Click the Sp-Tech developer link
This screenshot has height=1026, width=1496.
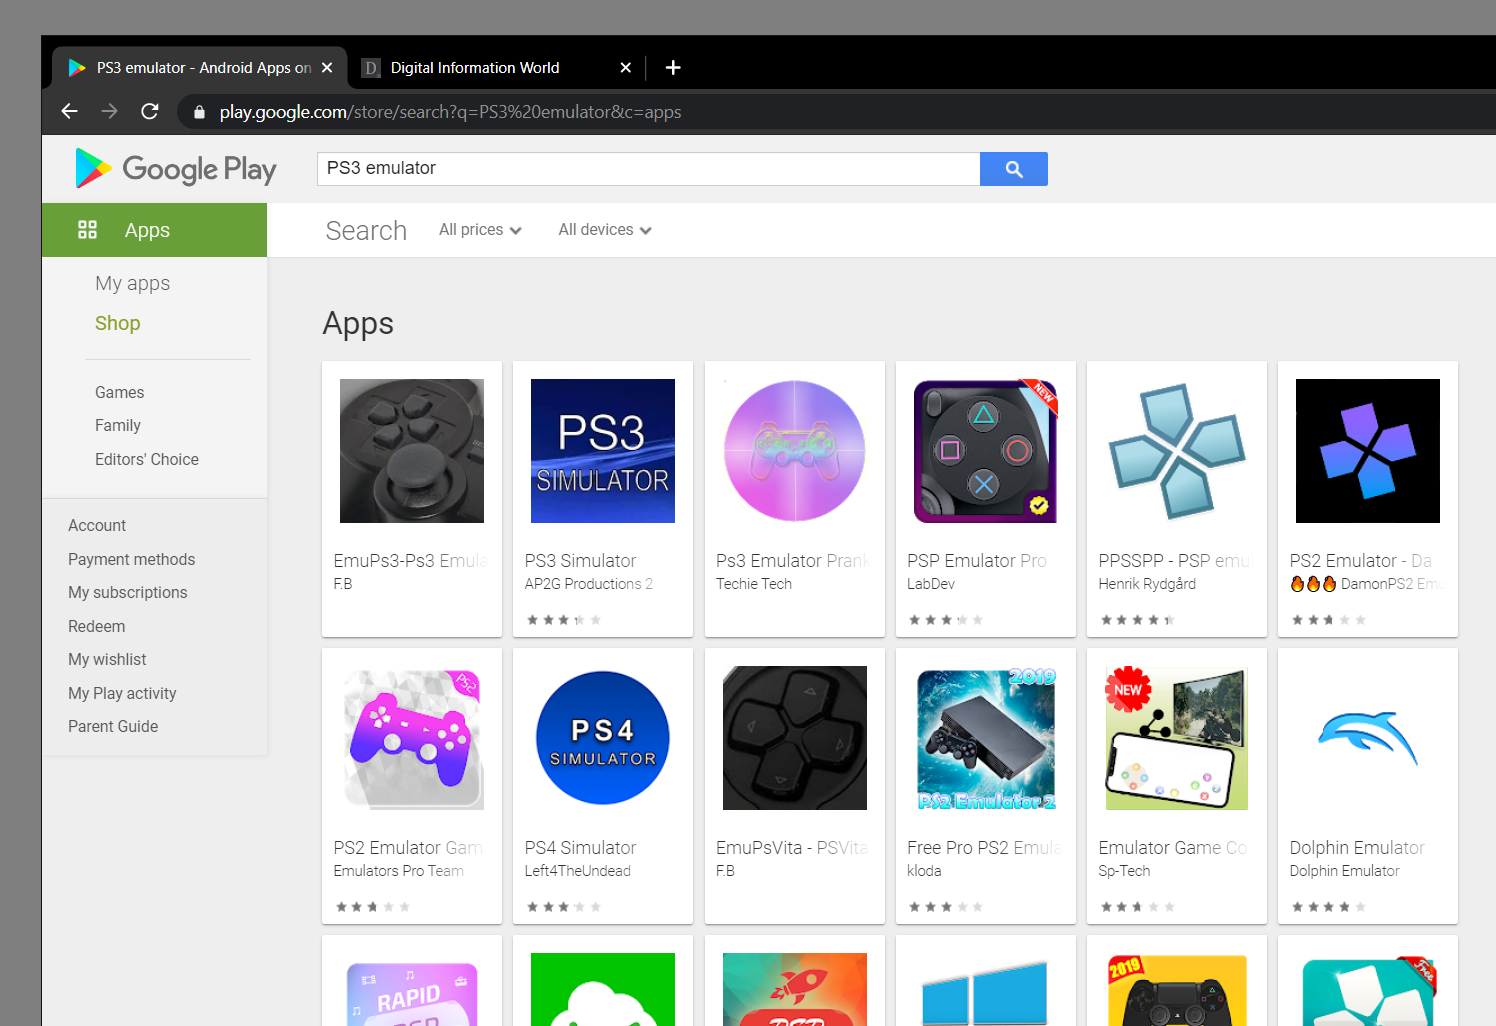(x=1124, y=871)
